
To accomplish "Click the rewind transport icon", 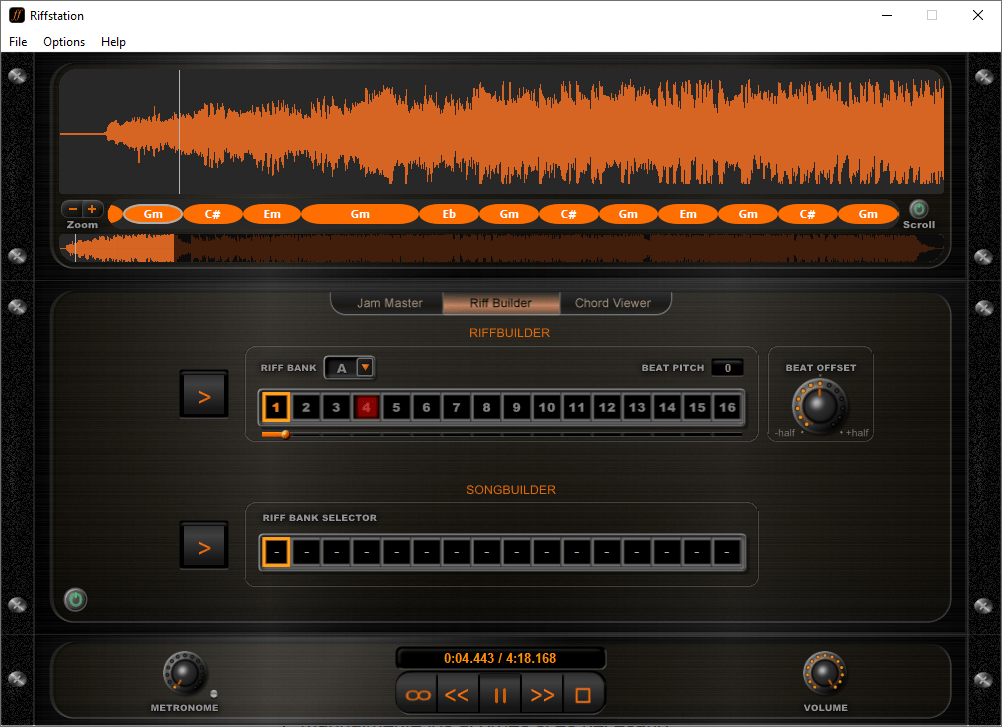I will (458, 693).
